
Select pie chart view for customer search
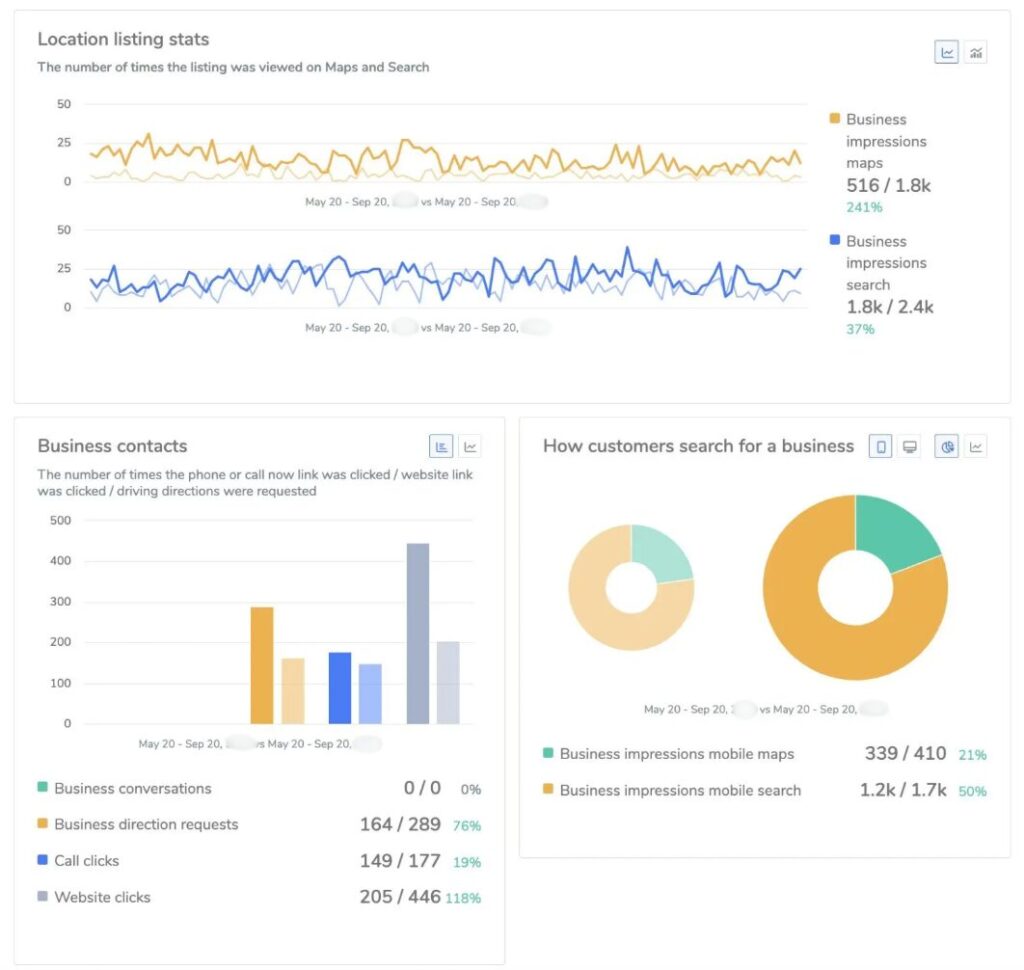946,447
